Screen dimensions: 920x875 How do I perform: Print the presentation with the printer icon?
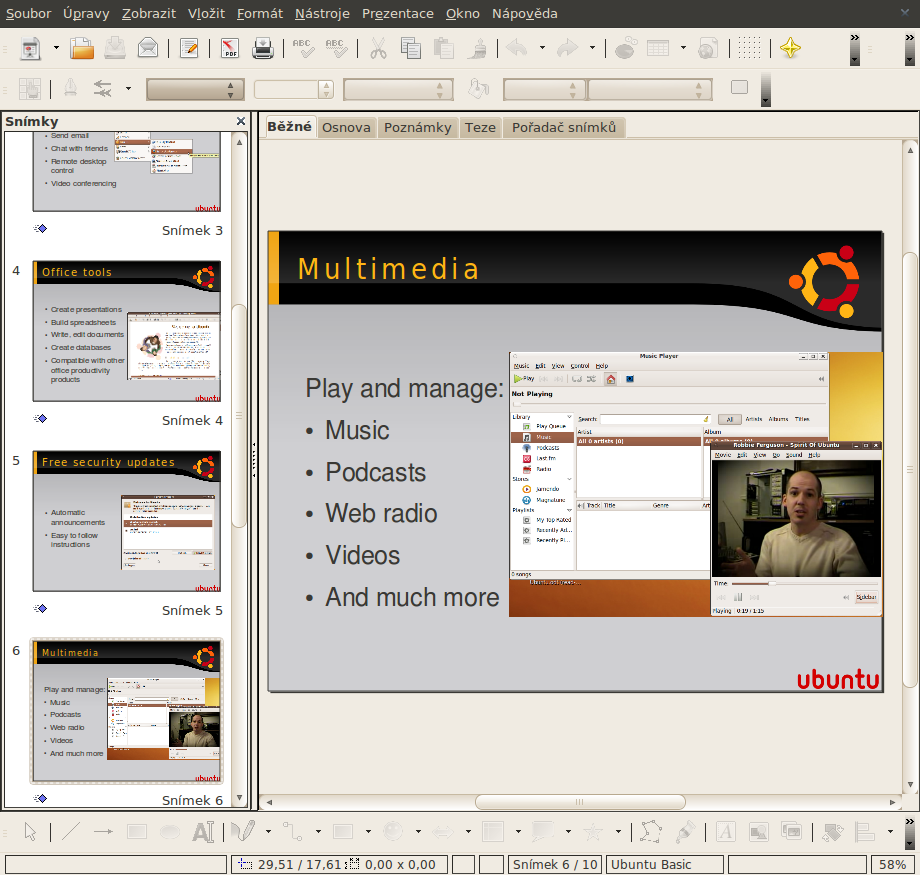click(x=263, y=48)
